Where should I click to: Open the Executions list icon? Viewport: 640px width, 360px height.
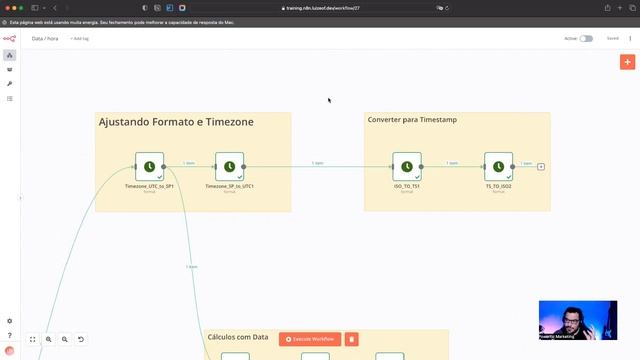pos(10,98)
